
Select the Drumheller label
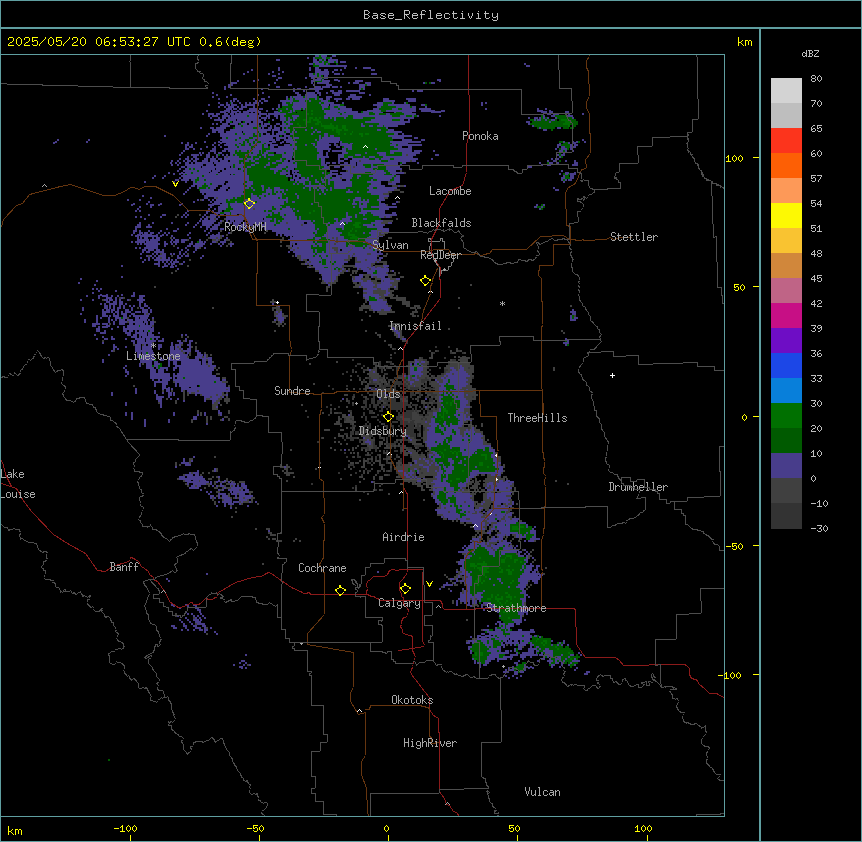pos(638,487)
